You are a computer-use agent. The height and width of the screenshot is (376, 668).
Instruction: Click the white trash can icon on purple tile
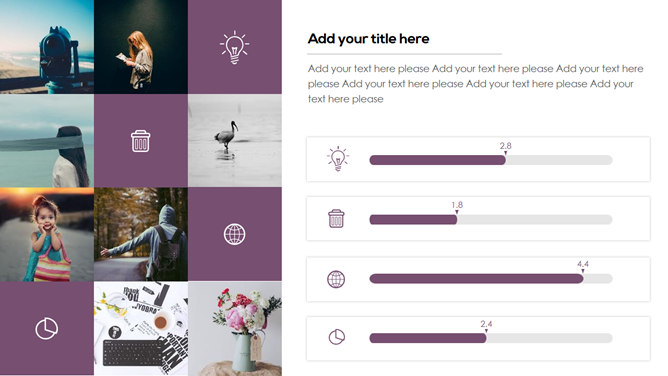141,141
